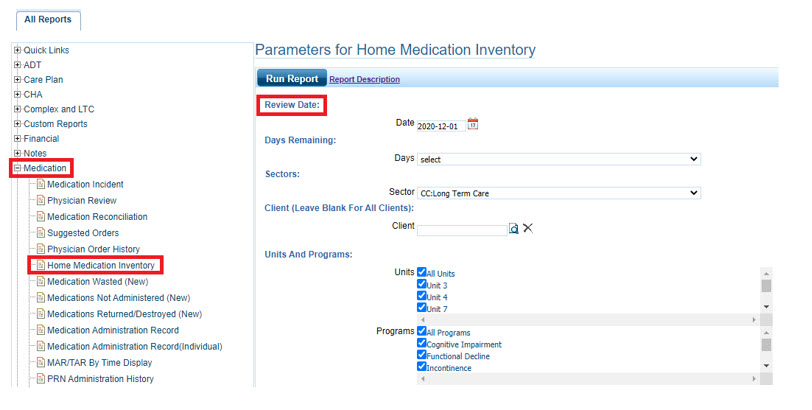Open the Days remaining dropdown

click(x=558, y=159)
